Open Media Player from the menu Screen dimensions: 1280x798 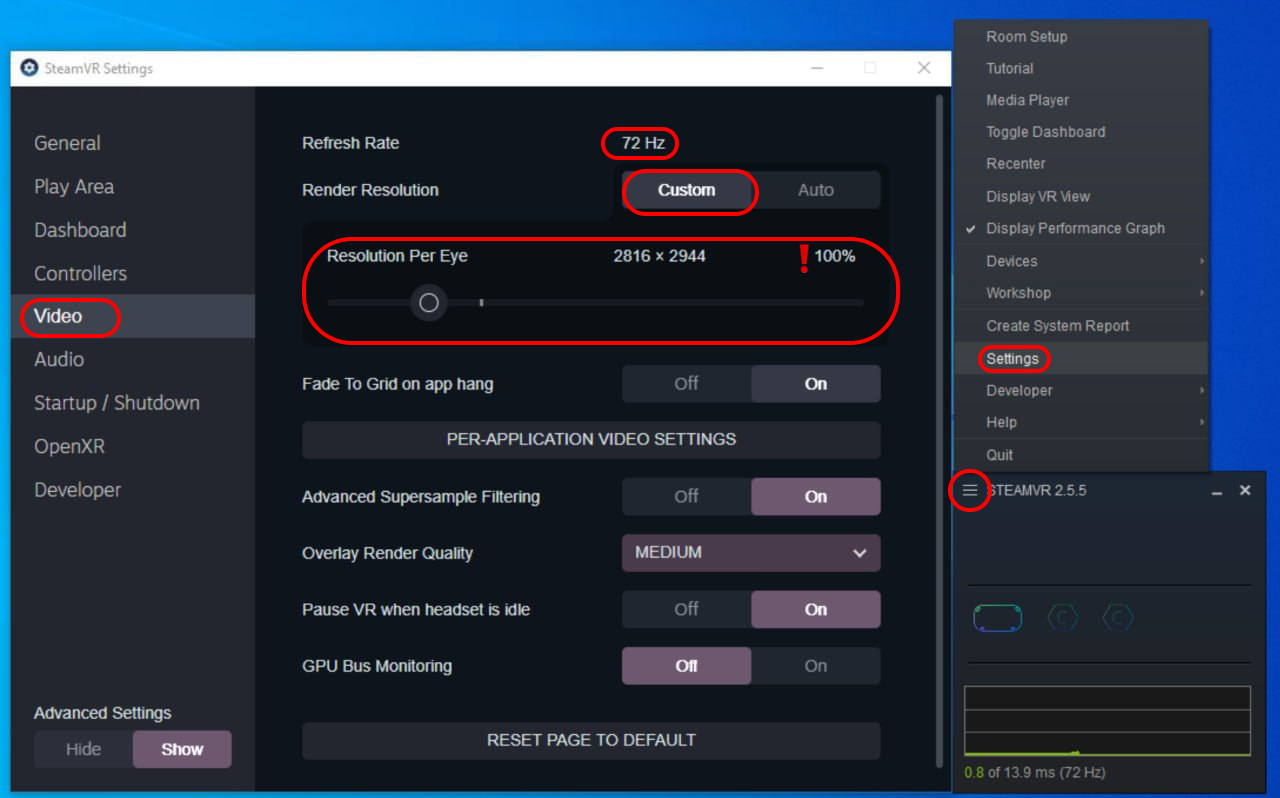[x=1081, y=100]
